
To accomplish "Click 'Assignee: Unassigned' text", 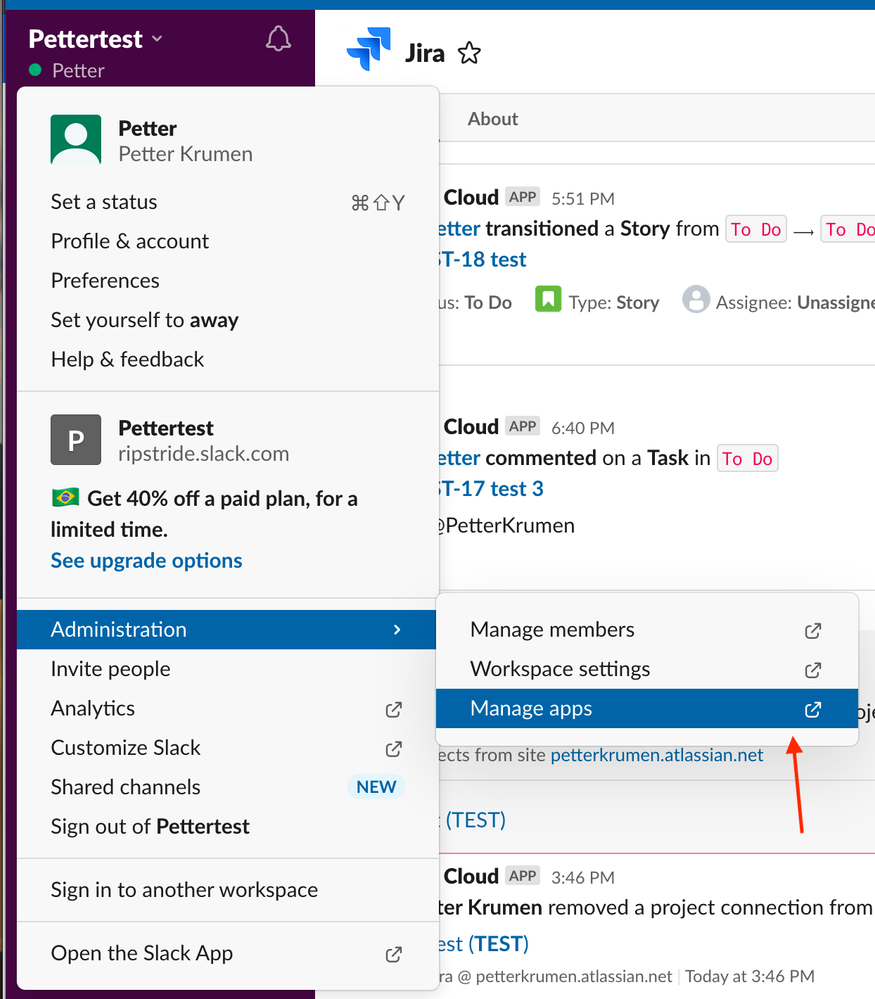I will point(795,303).
